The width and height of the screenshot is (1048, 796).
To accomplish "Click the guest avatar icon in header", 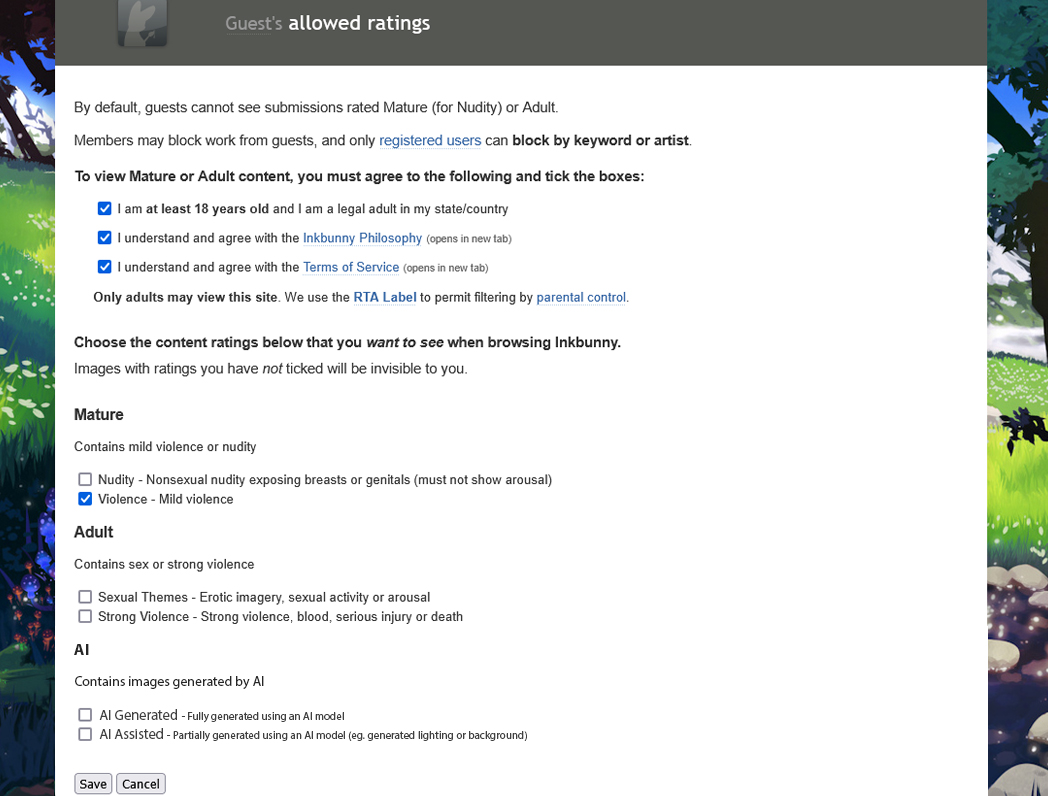I will 142,22.
